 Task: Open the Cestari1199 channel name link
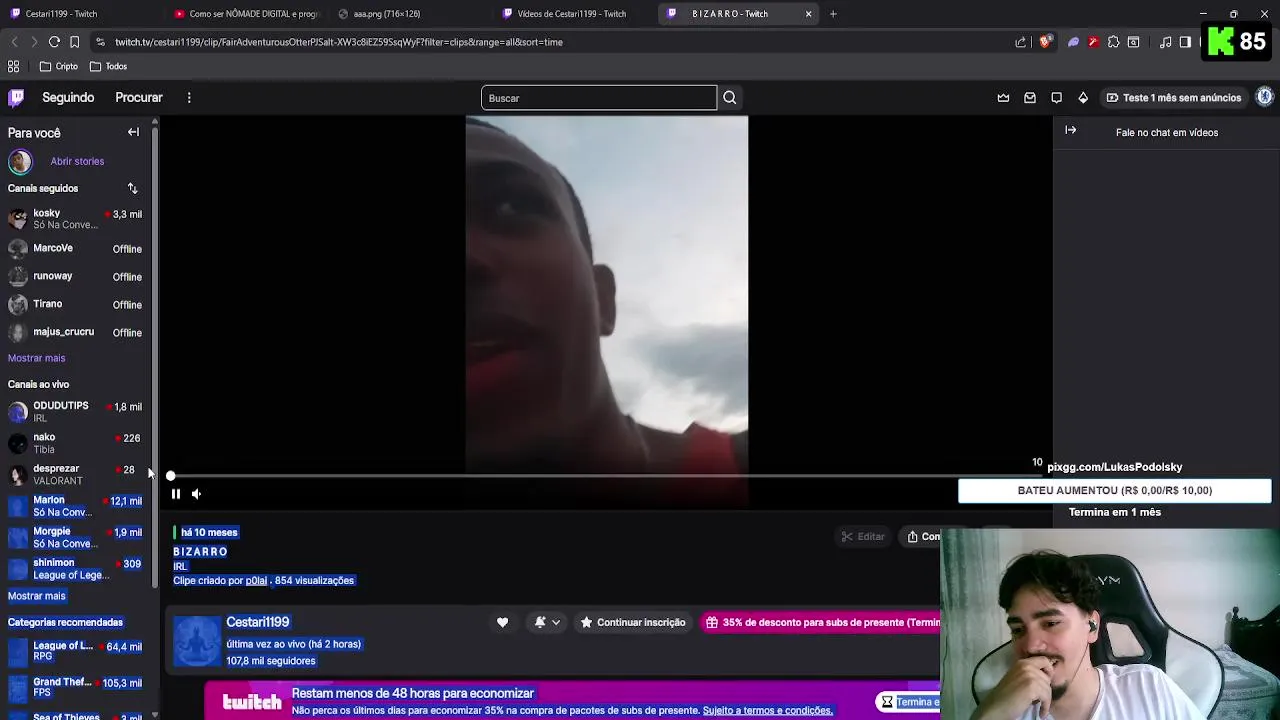click(257, 622)
